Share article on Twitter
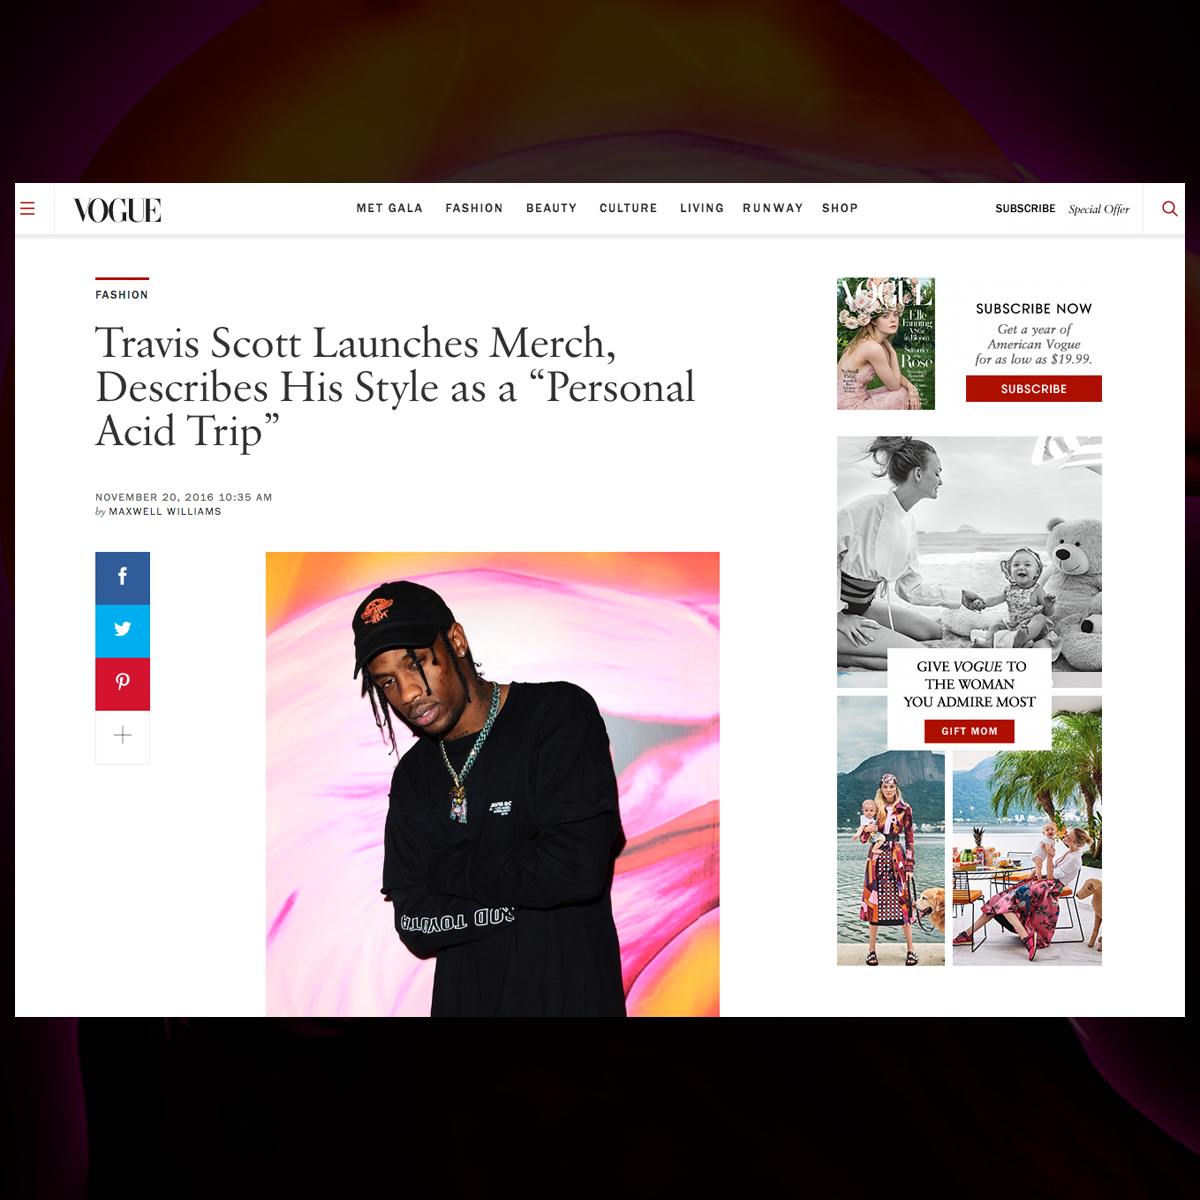The width and height of the screenshot is (1200, 1200). pyautogui.click(x=122, y=631)
